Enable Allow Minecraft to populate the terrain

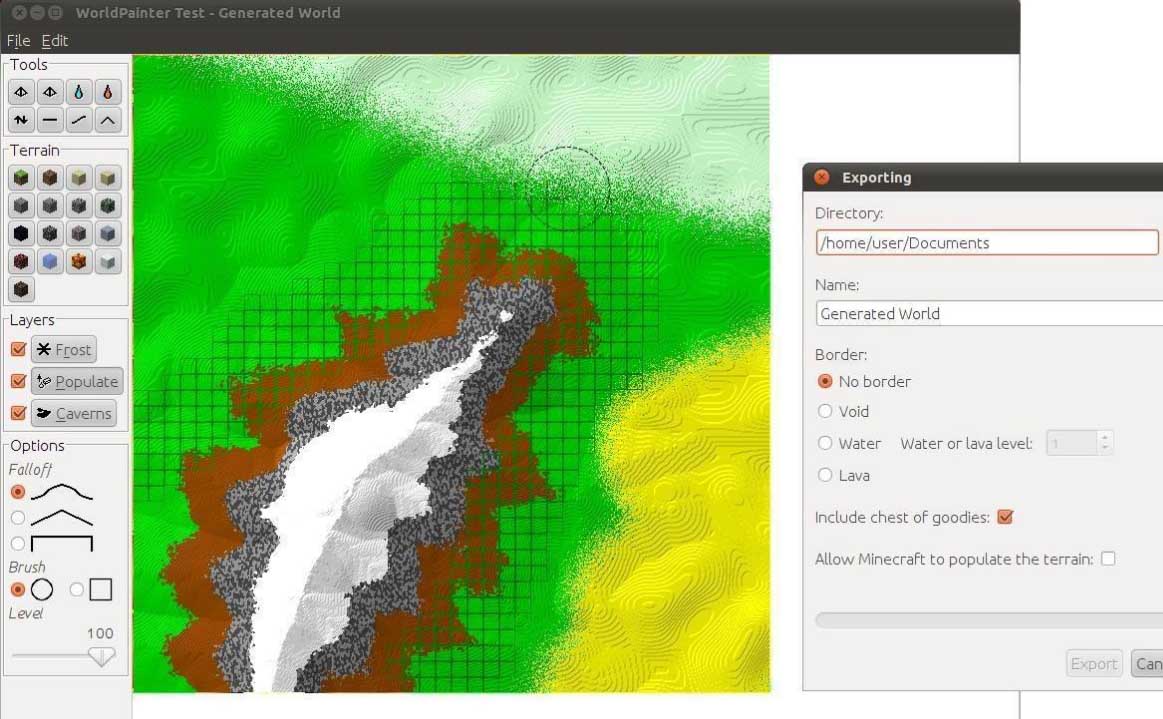pos(1108,559)
